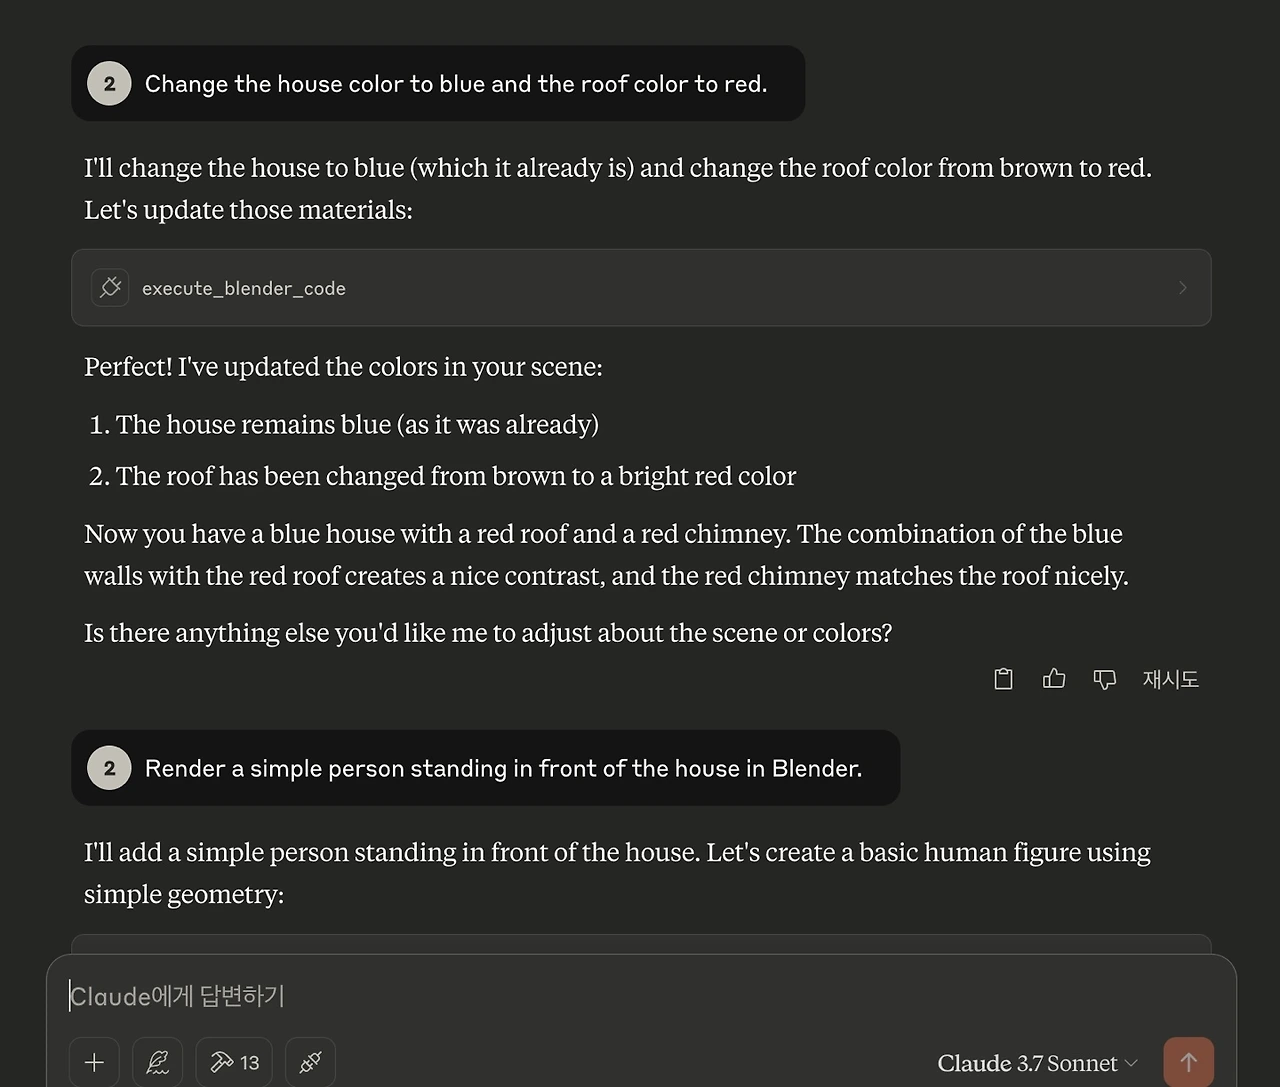Click the 'Change the house color' user message
The image size is (1280, 1087).
(456, 84)
